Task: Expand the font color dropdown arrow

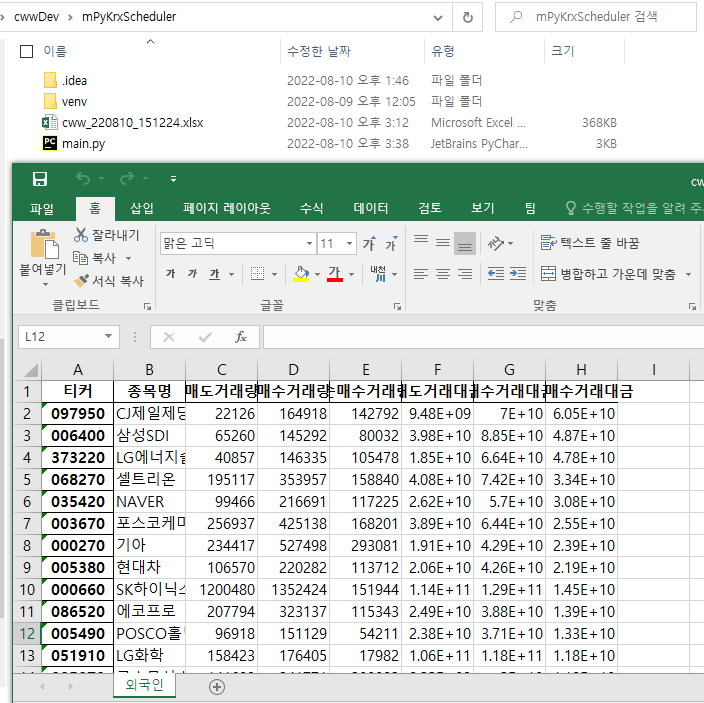Action: click(352, 274)
